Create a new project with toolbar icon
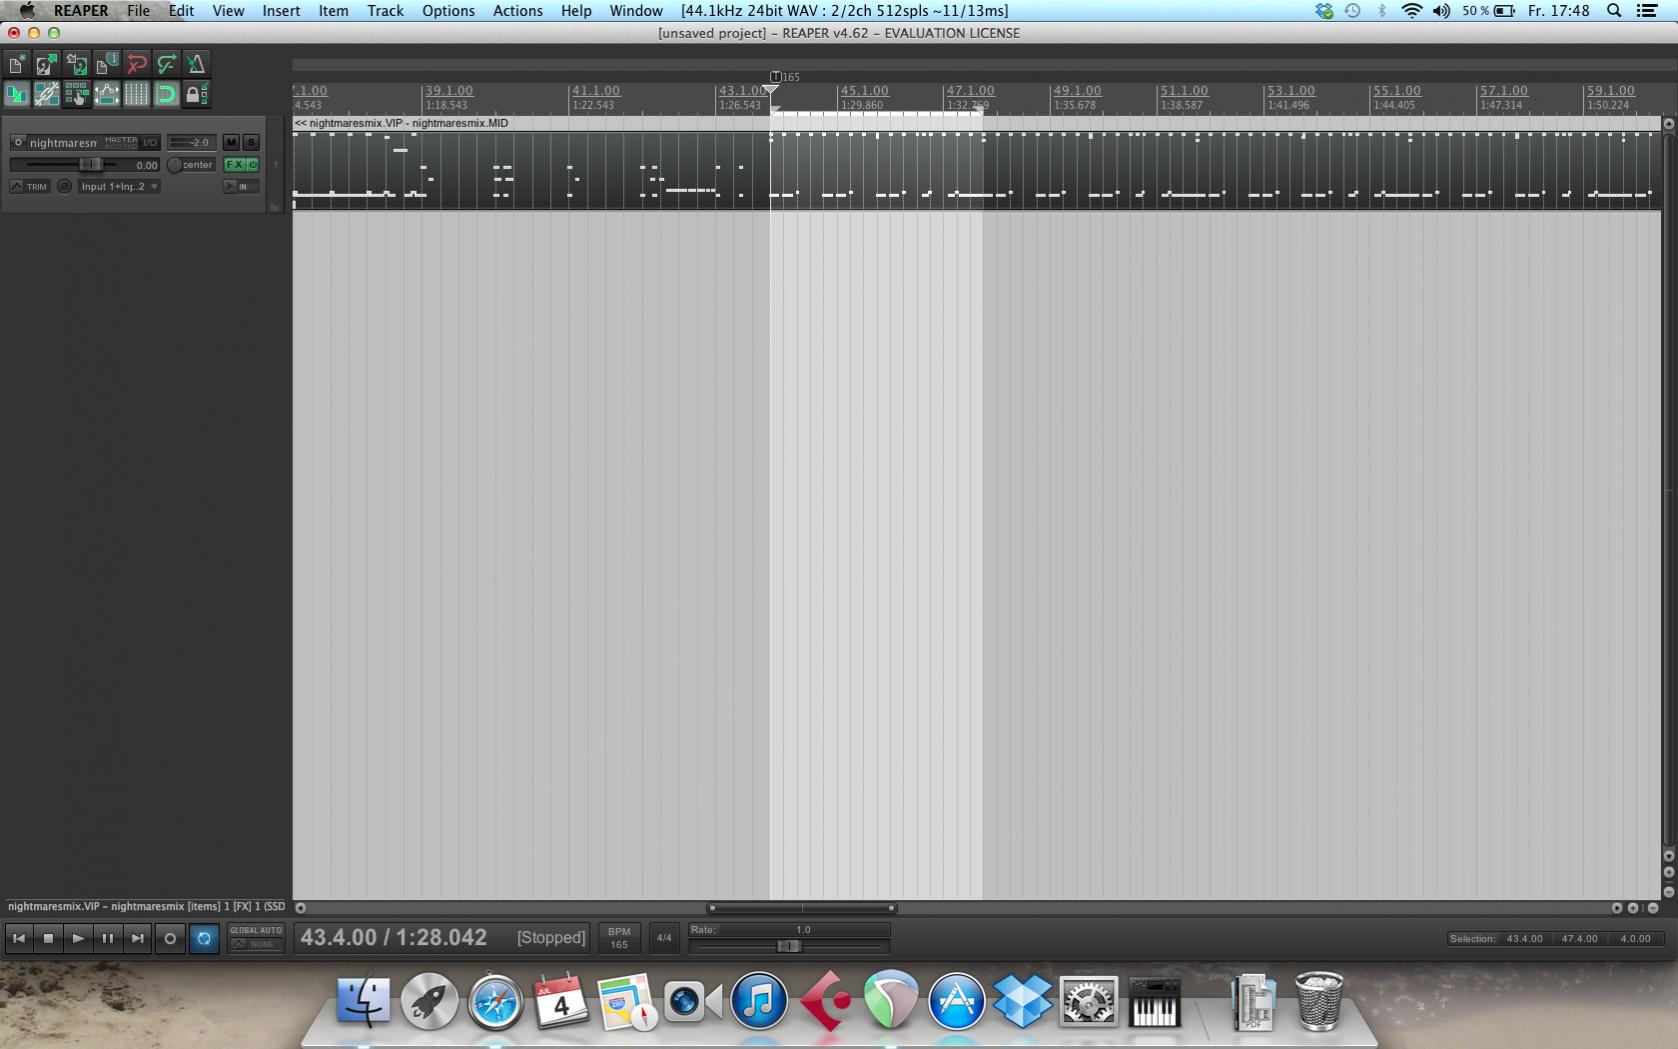This screenshot has width=1678, height=1049. point(17,65)
